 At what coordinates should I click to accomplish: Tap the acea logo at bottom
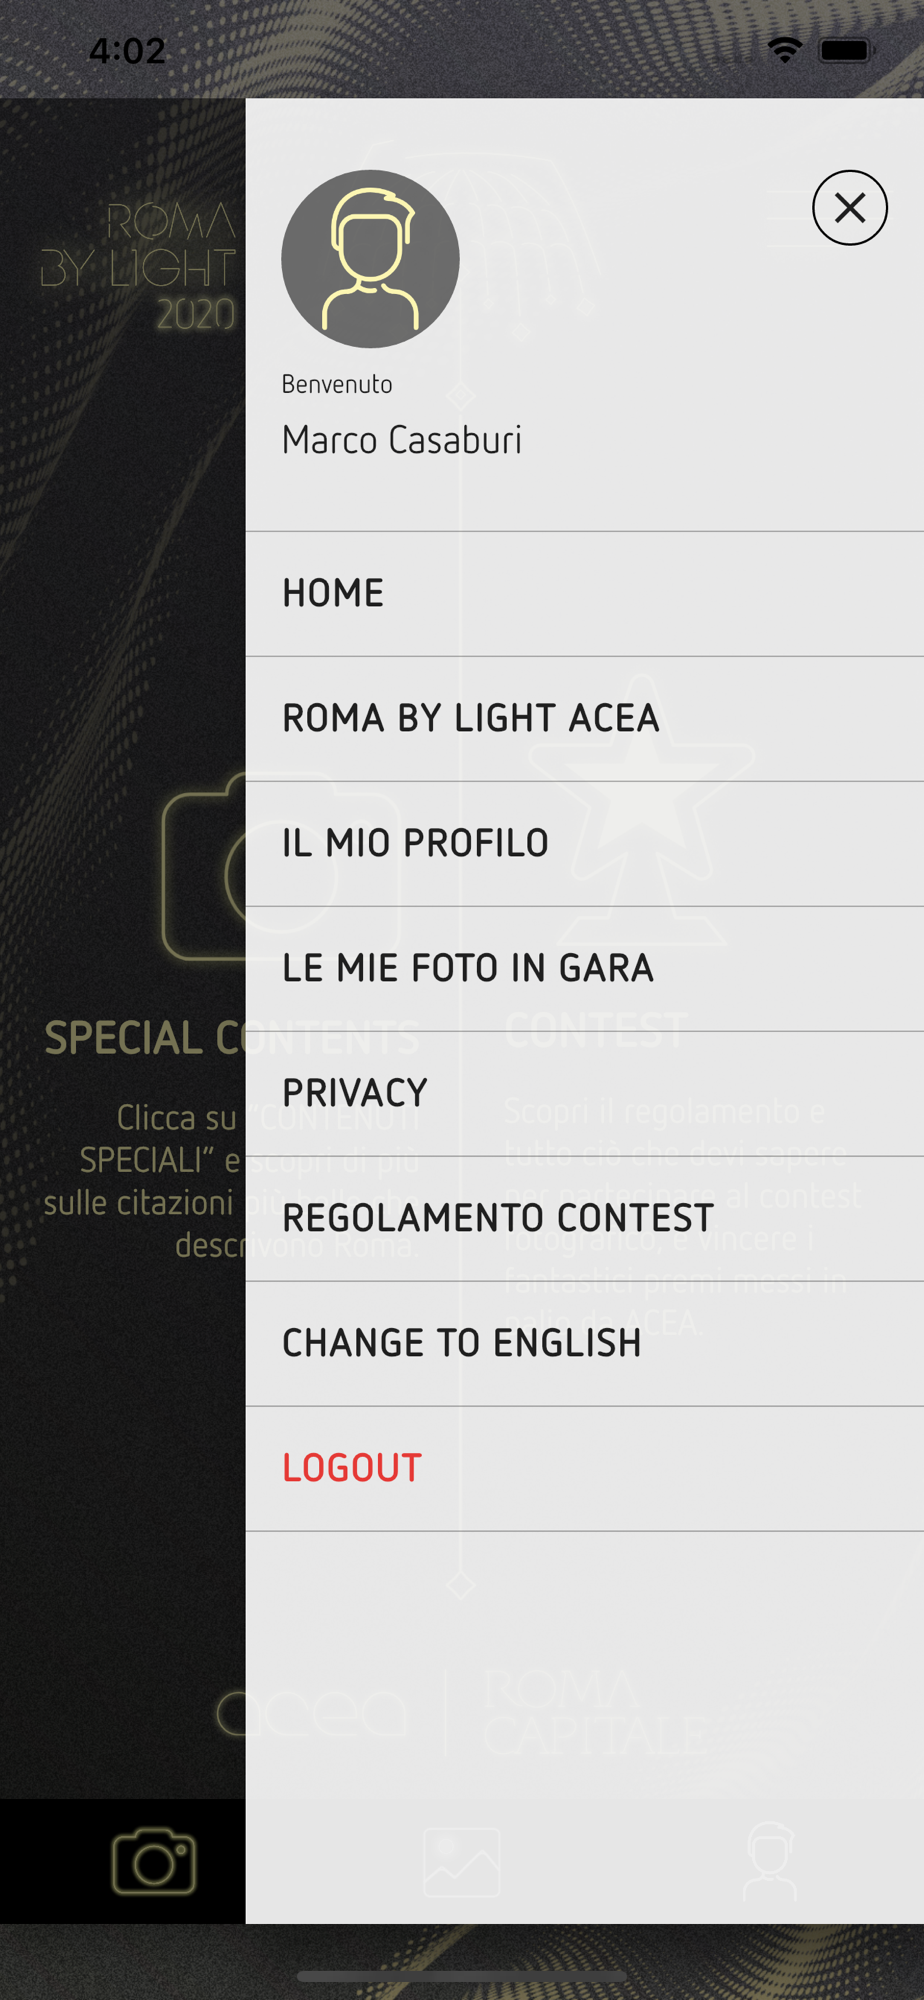(313, 1713)
